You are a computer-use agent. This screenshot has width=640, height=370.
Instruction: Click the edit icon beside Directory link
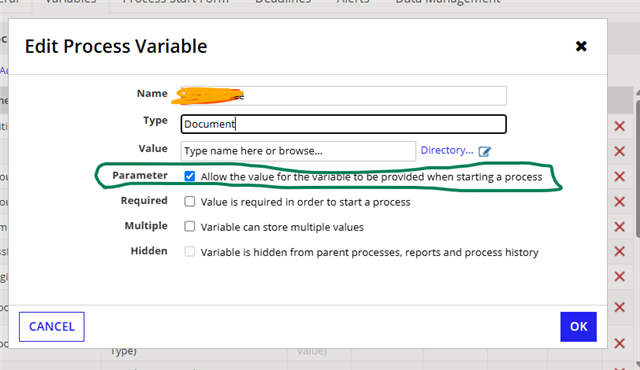point(484,151)
